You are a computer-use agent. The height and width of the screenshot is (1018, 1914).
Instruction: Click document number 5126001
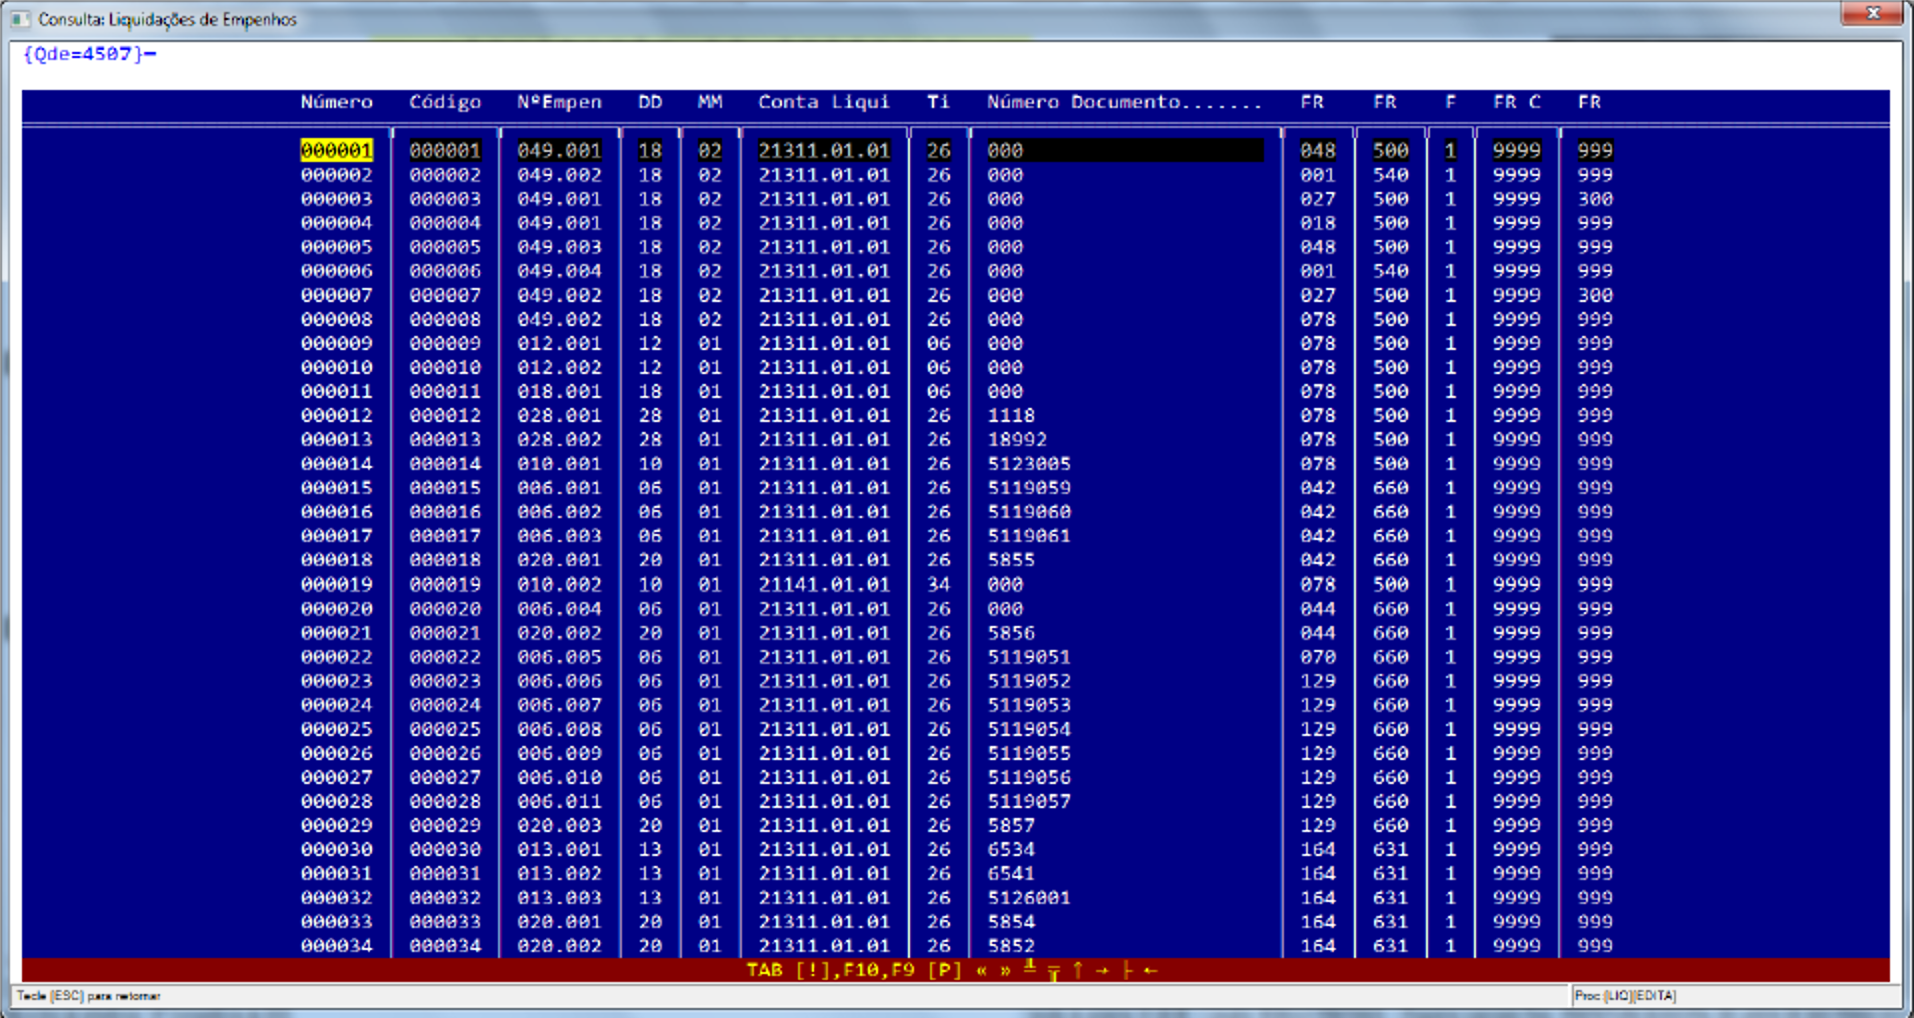[x=1029, y=897]
